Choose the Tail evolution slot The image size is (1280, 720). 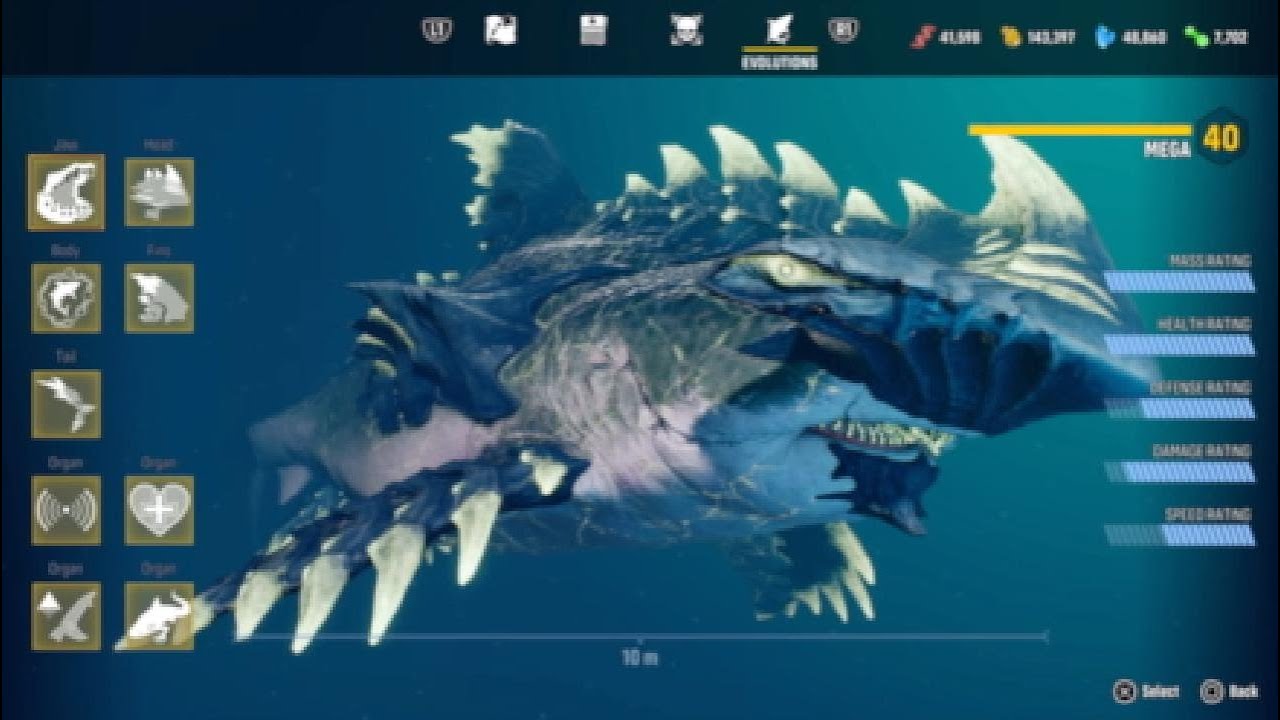(65, 404)
